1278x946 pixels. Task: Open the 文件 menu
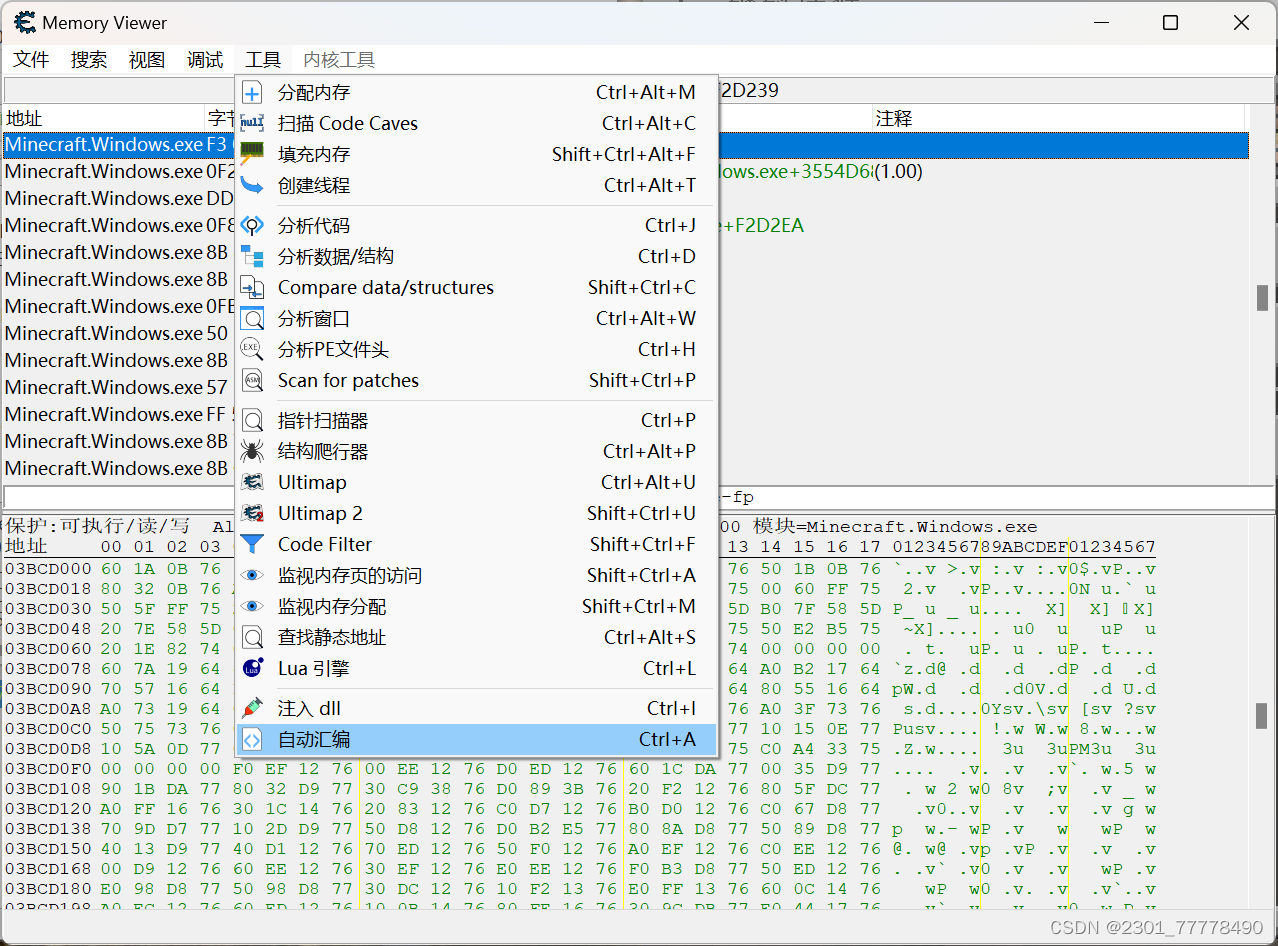pos(31,60)
